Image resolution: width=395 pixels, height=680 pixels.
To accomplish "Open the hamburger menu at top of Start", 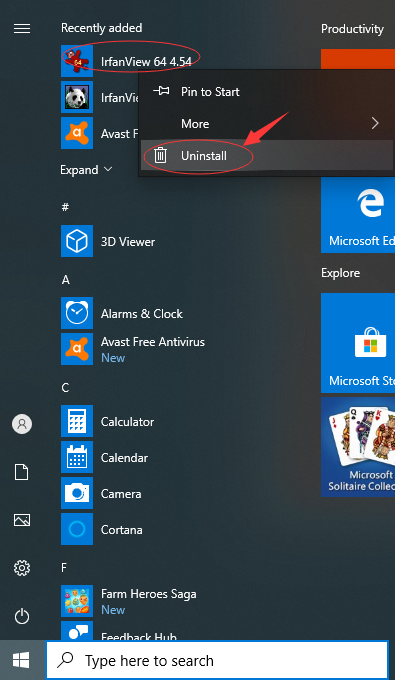I will 22,29.
